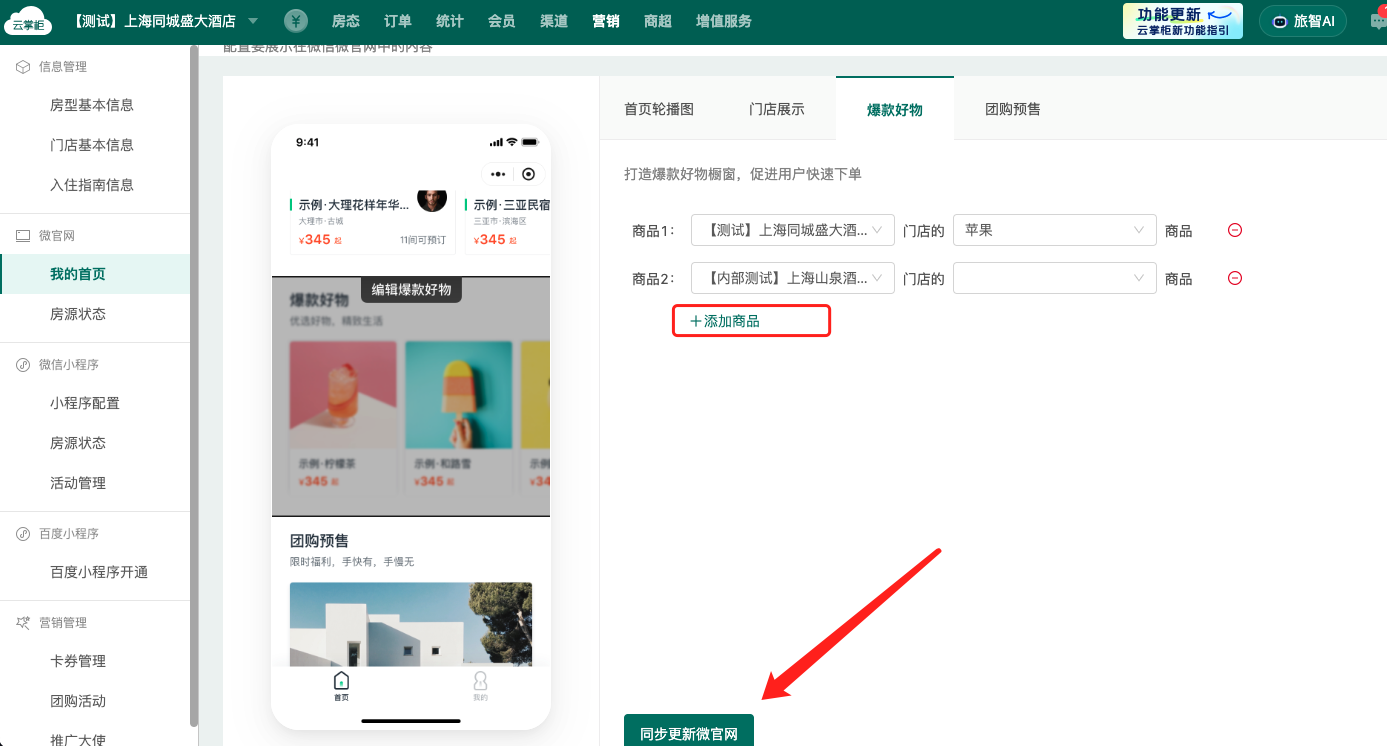Click 示例·三亚民宿 card in preview
The width and height of the screenshot is (1387, 746).
tap(507, 222)
